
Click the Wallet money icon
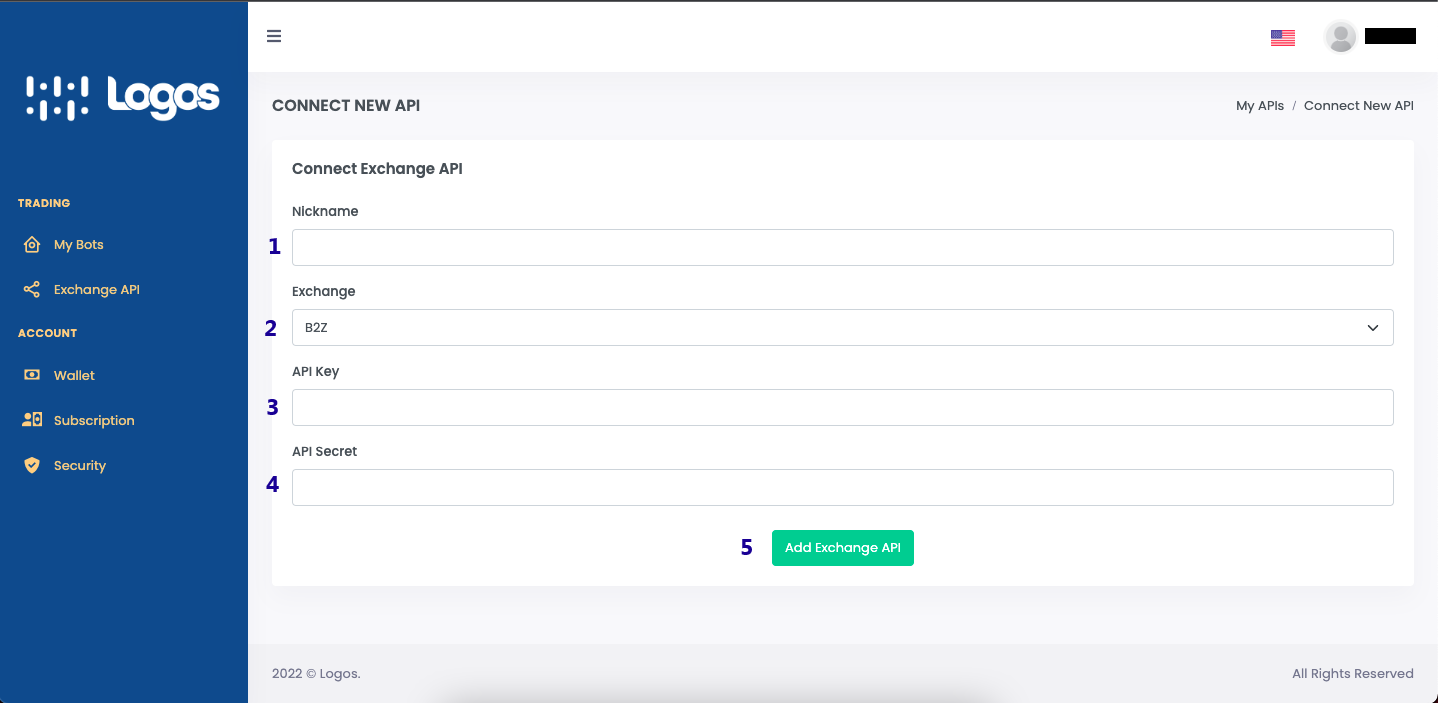pos(32,375)
